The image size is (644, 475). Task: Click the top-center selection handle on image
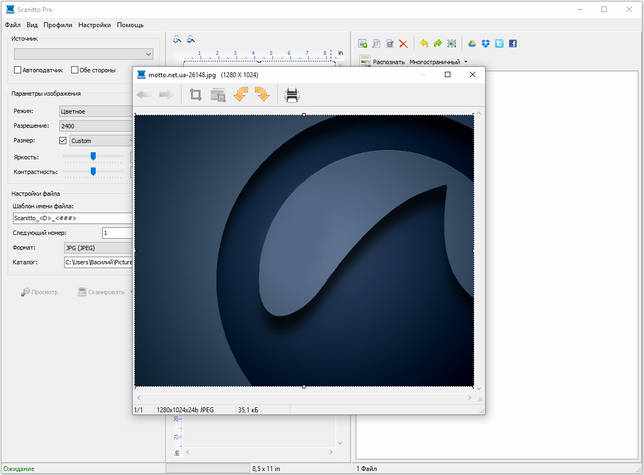coord(304,115)
